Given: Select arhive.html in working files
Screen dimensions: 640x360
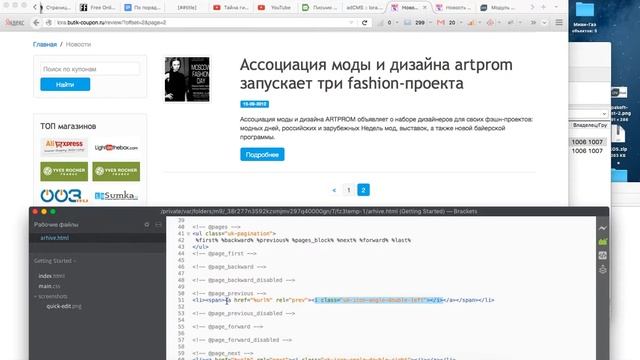Looking at the screenshot, I should pos(54,238).
